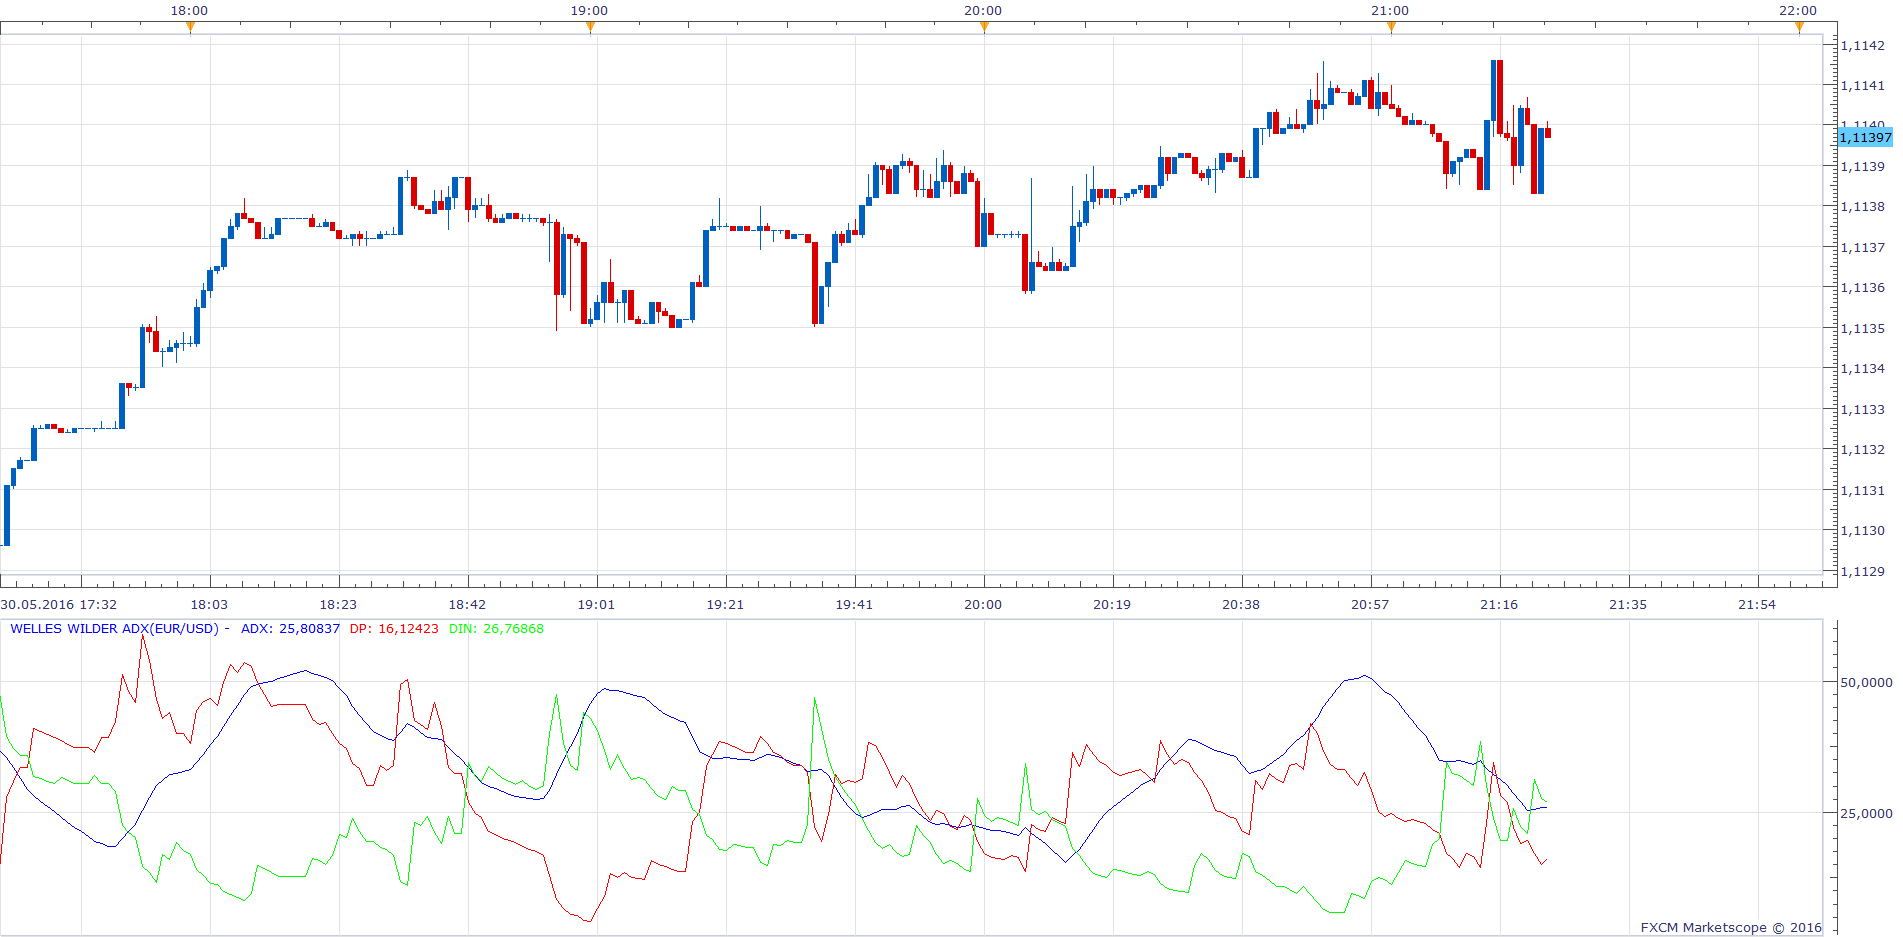
Task: Click the 20:57 time axis label
Action: tap(1370, 604)
